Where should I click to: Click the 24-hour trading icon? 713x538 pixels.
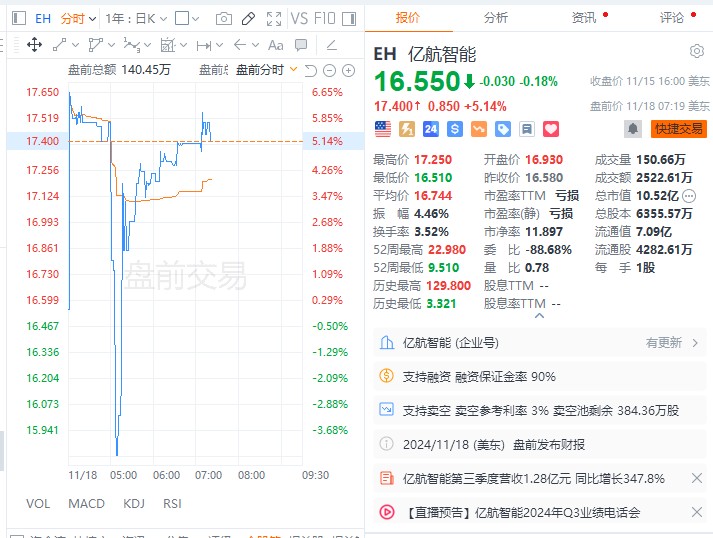click(x=431, y=129)
